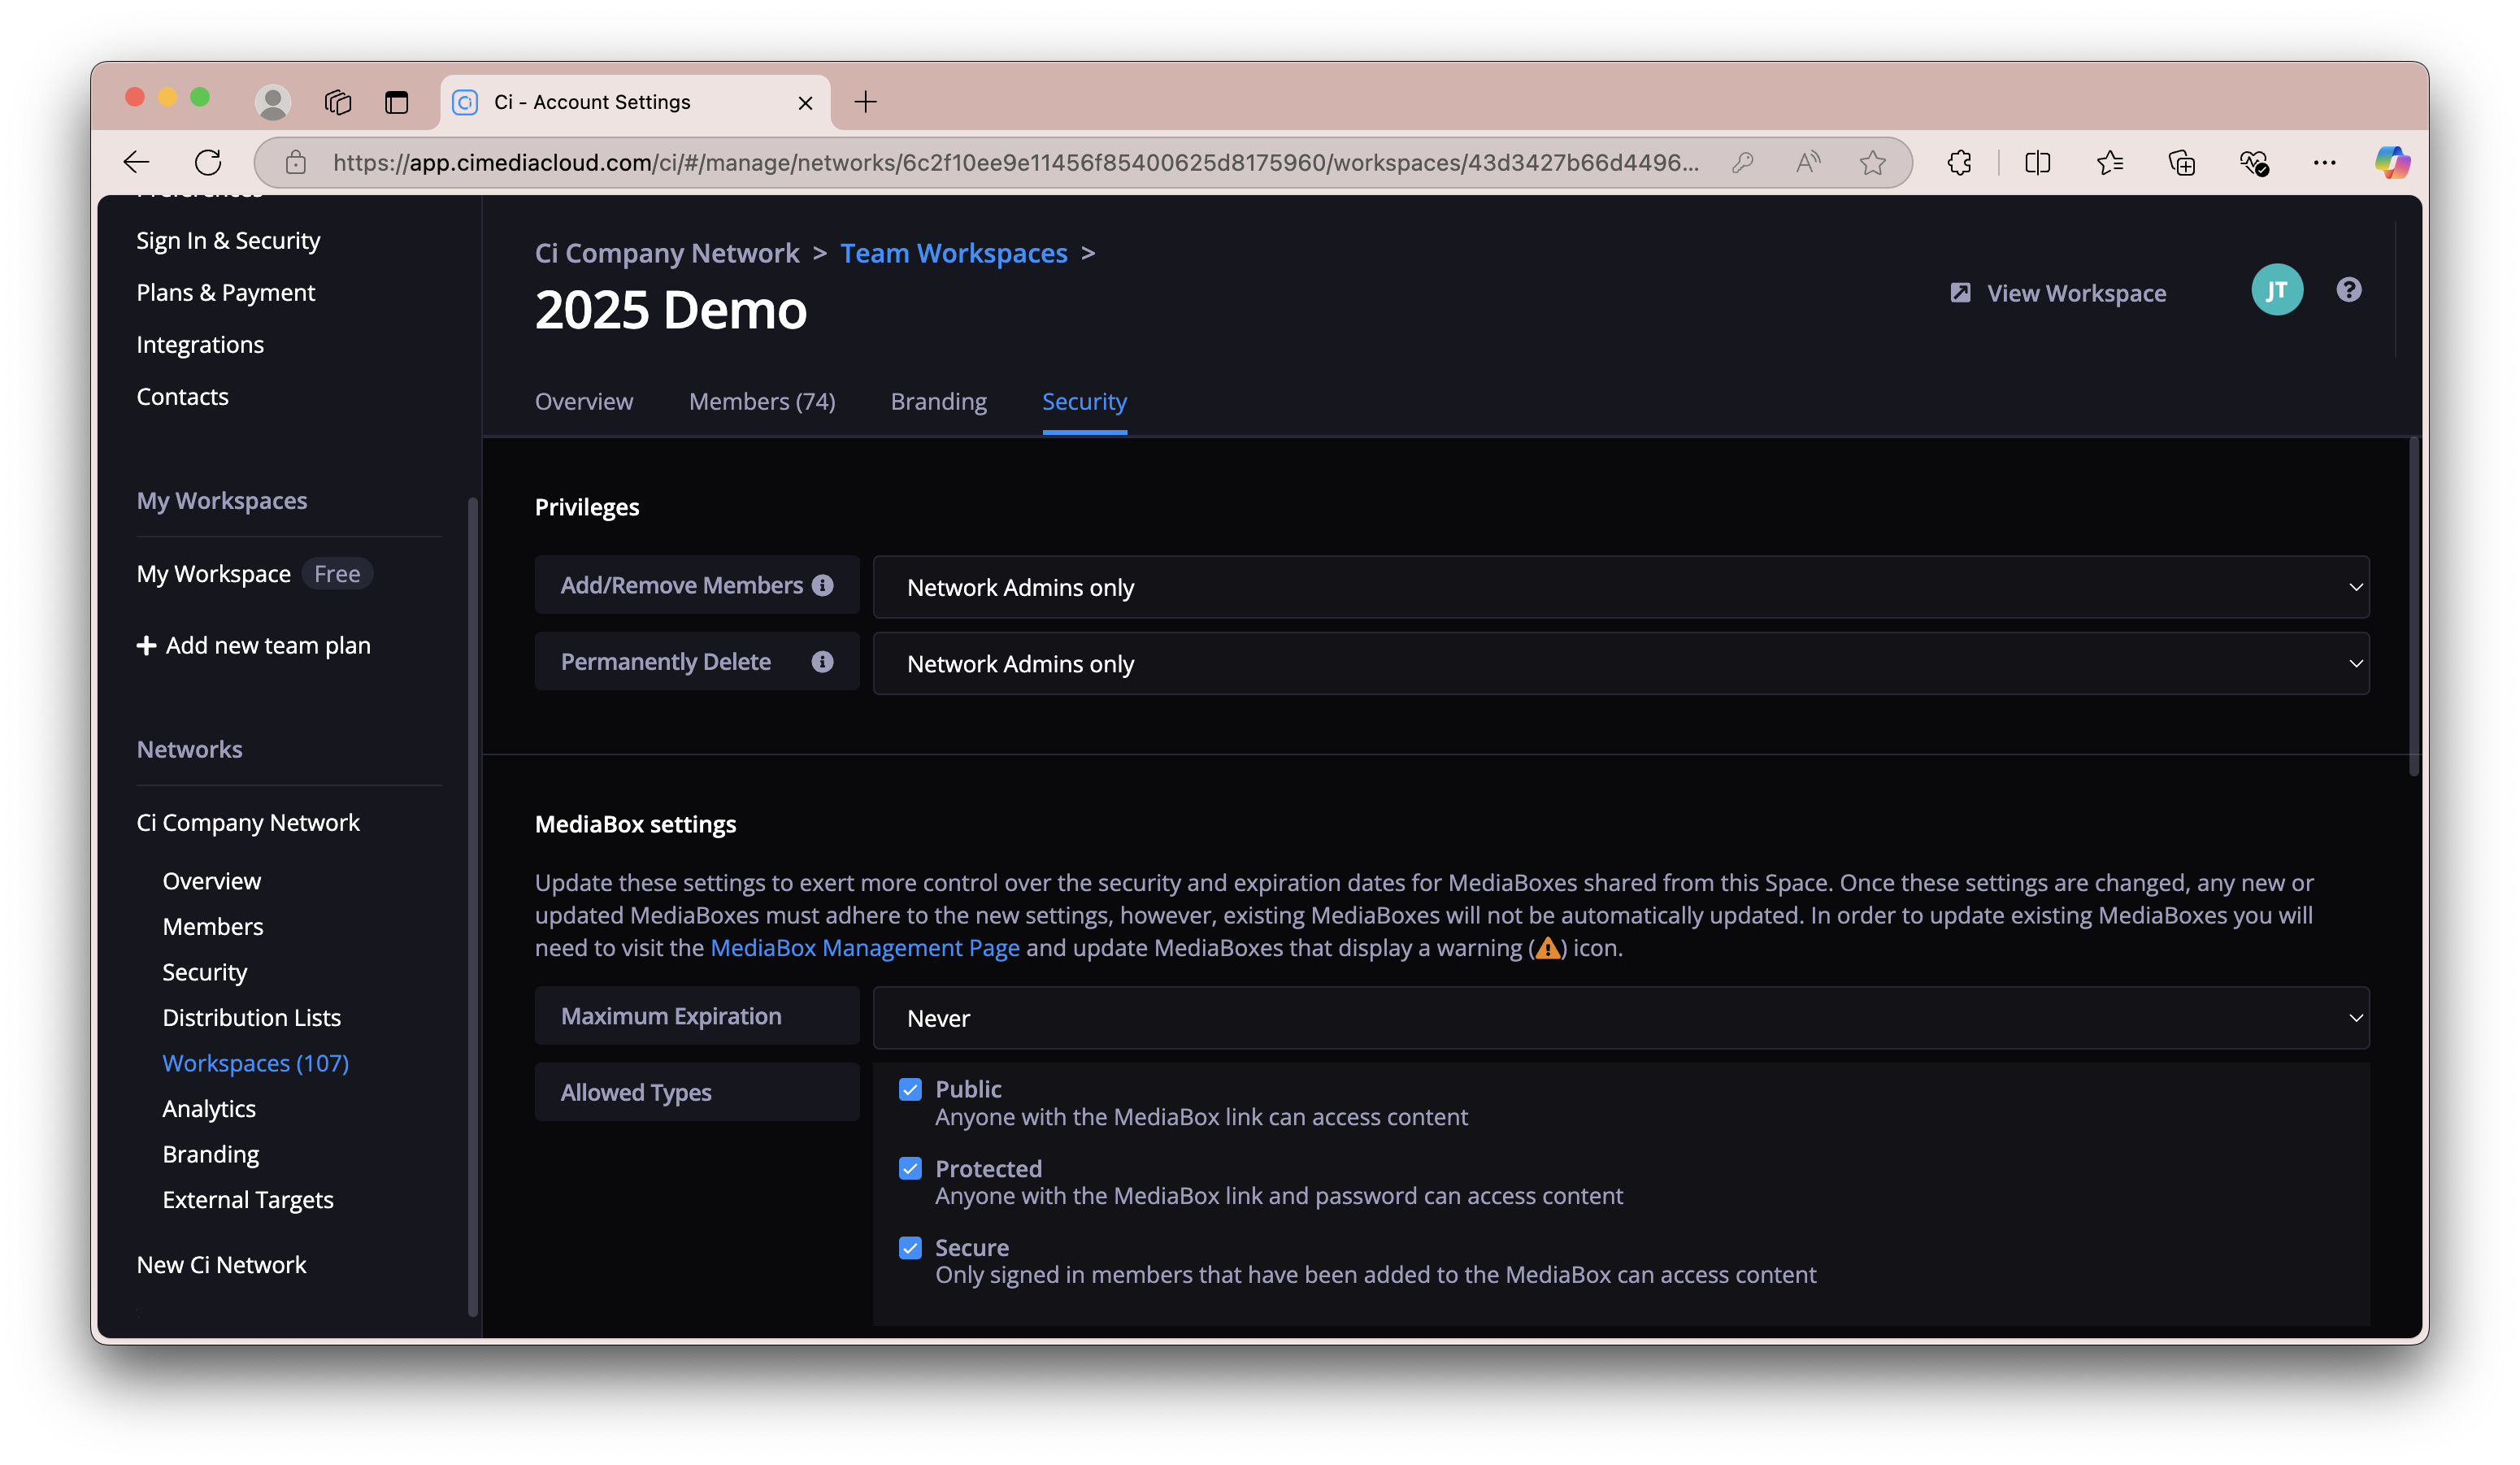Open a new browser tab
The width and height of the screenshot is (2520, 1465).
(866, 102)
